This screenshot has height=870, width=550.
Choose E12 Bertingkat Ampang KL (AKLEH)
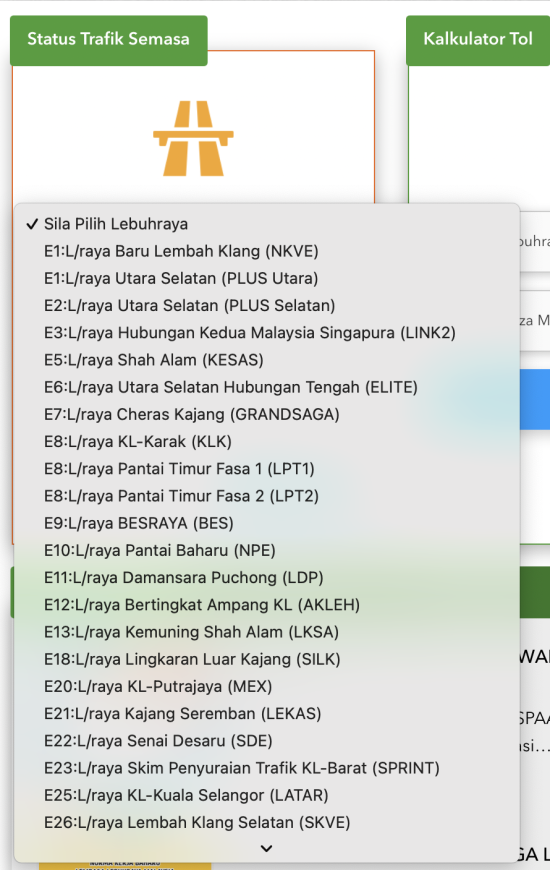[x=267, y=605]
